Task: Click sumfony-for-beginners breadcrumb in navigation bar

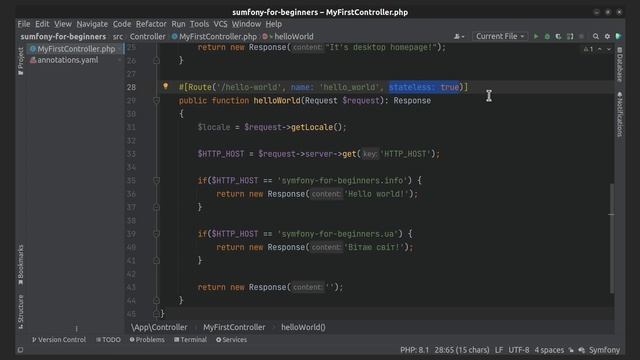Action: click(x=63, y=36)
